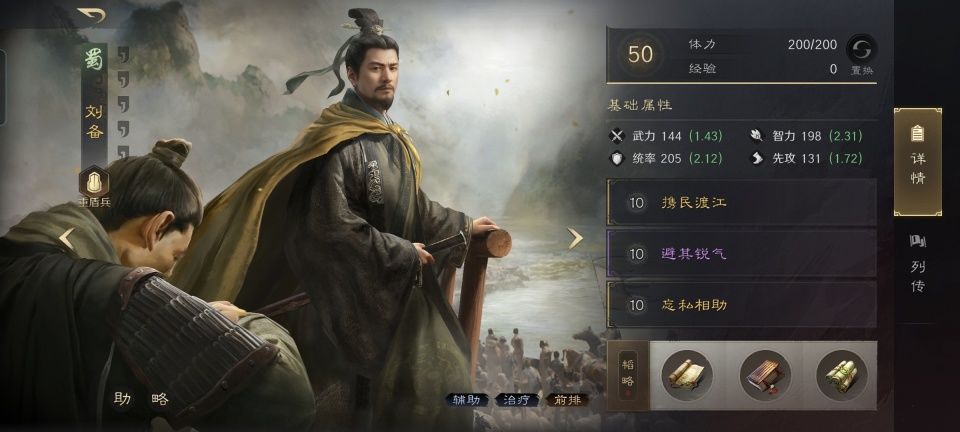This screenshot has width=960, height=432.
Task: Open the bamboo-slip book item in 韬略
Action: coord(764,375)
